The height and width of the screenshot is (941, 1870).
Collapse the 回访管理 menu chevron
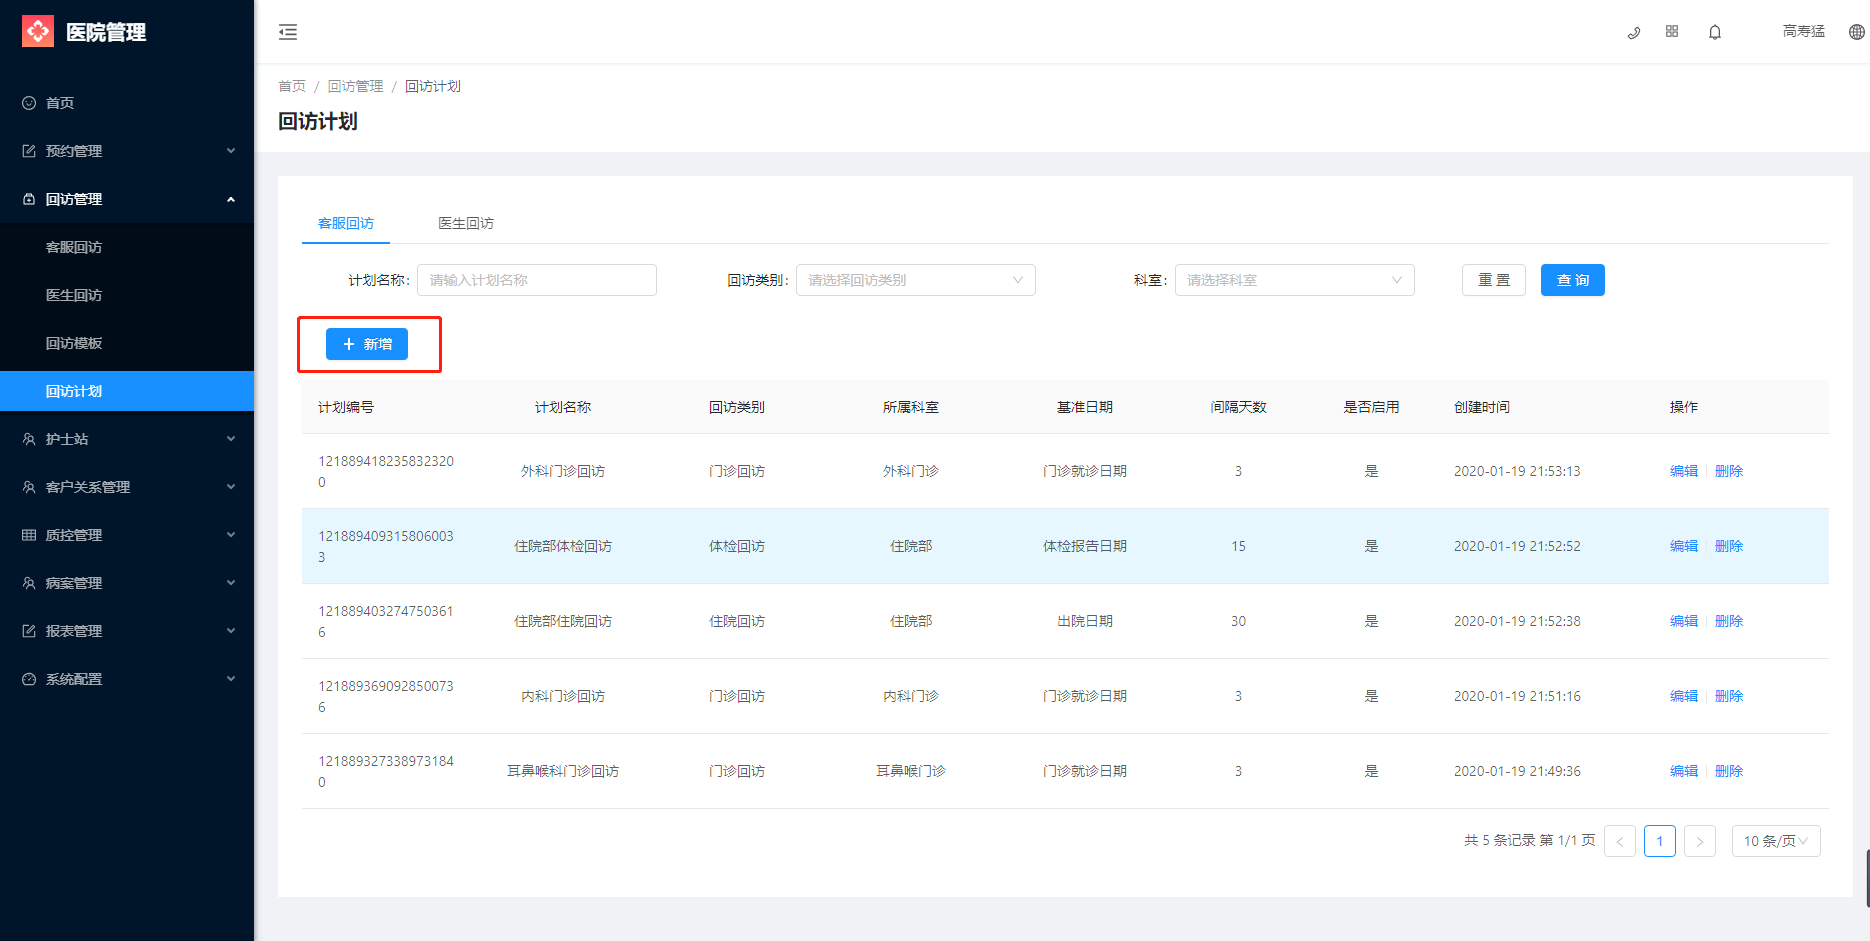coord(231,199)
